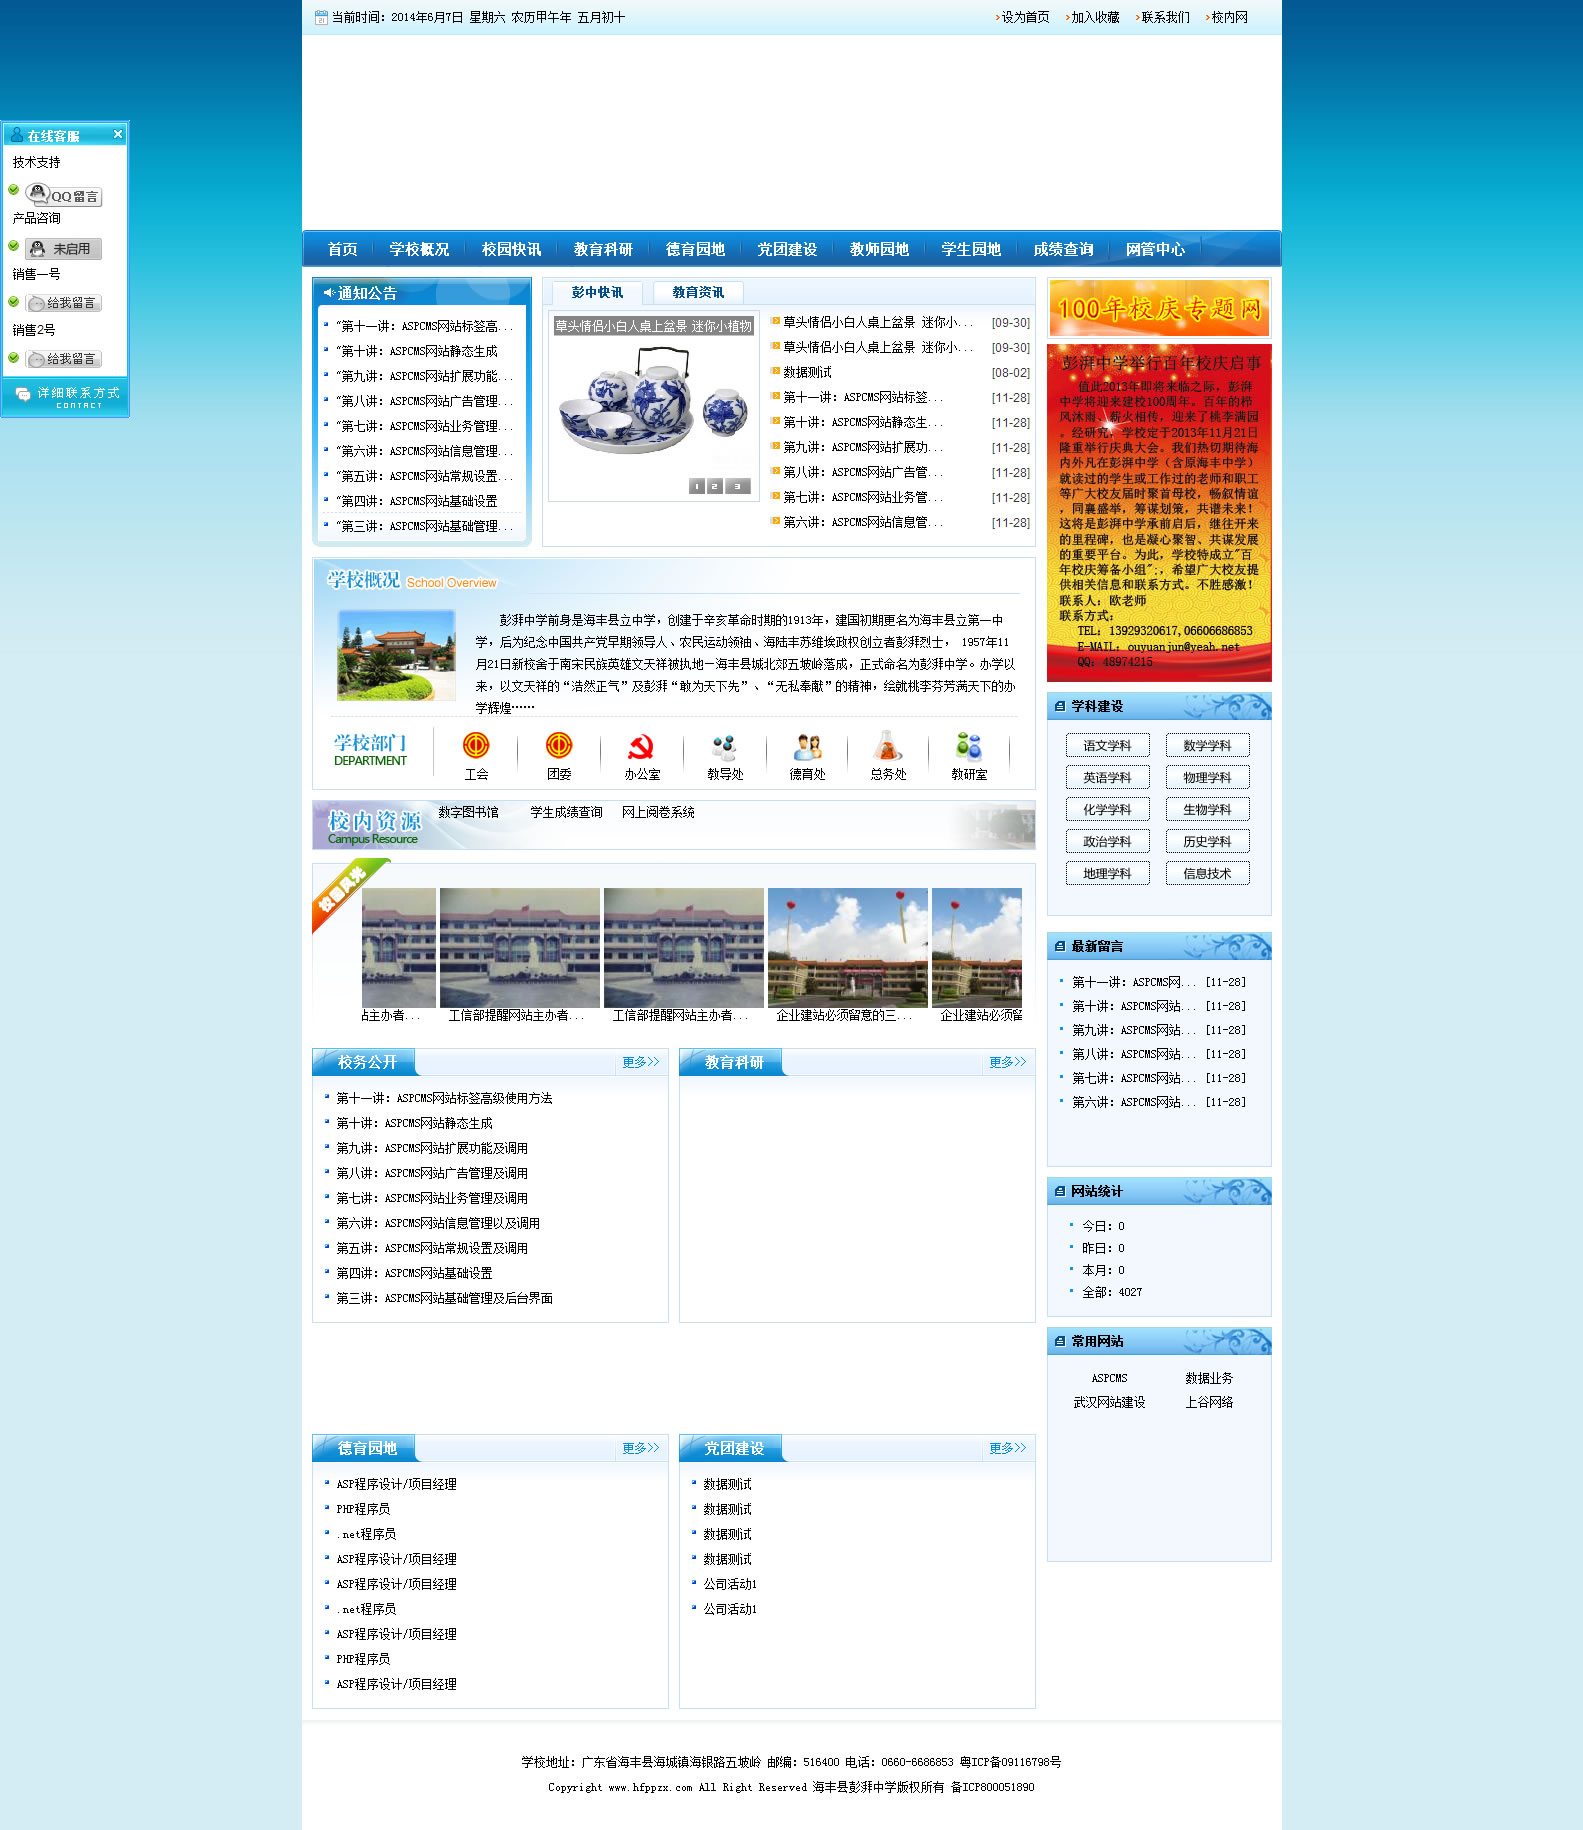1583x1830 pixels.
Task: Expand 更多 in the 校务公开 section
Action: click(x=640, y=1062)
